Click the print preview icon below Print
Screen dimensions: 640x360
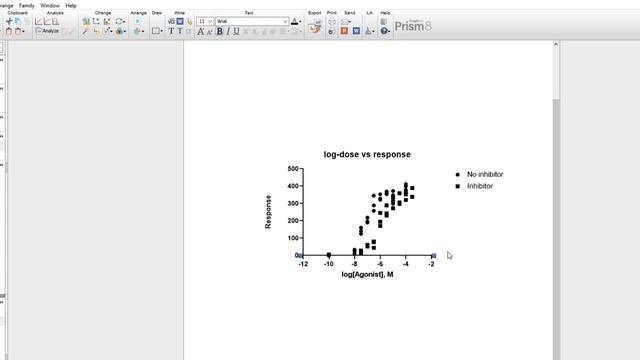[332, 31]
